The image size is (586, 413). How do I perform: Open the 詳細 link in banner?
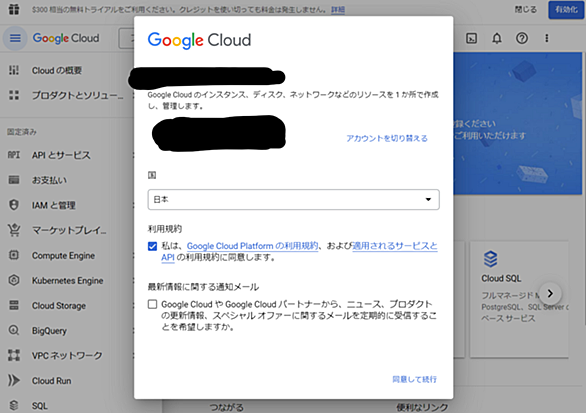pyautogui.click(x=338, y=10)
